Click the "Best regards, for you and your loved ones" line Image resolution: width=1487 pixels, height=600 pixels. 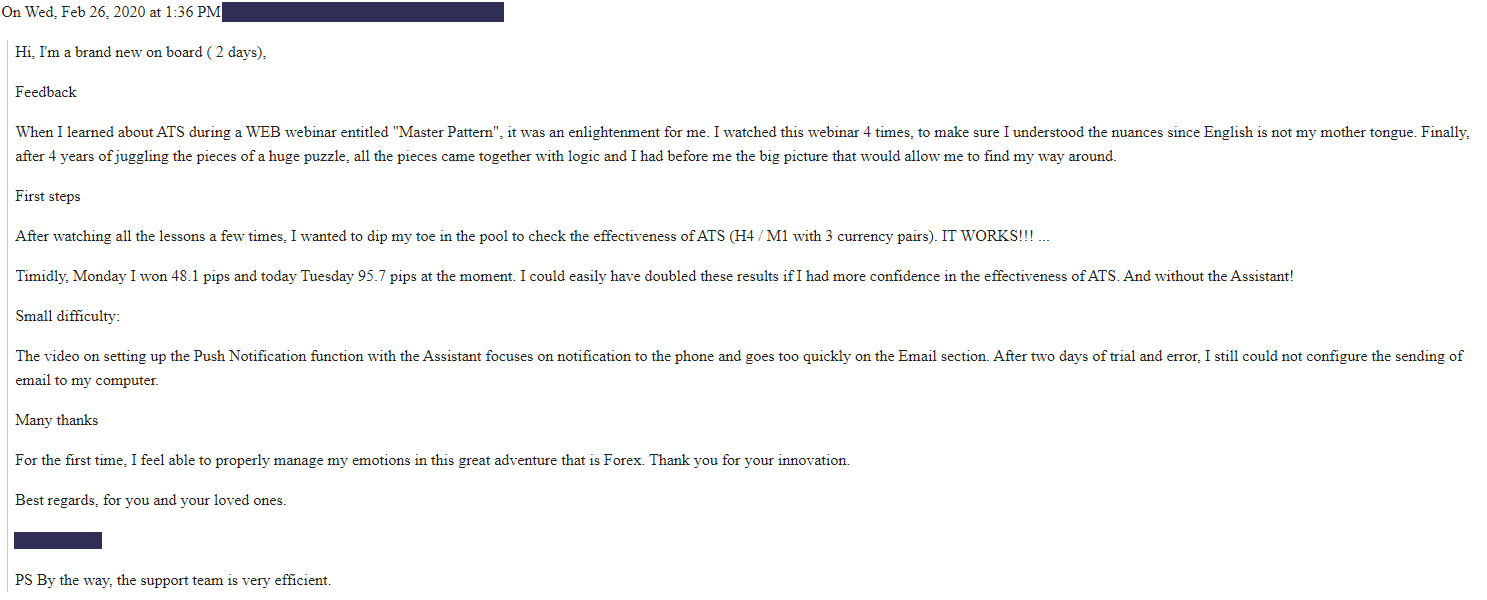[x=151, y=500]
